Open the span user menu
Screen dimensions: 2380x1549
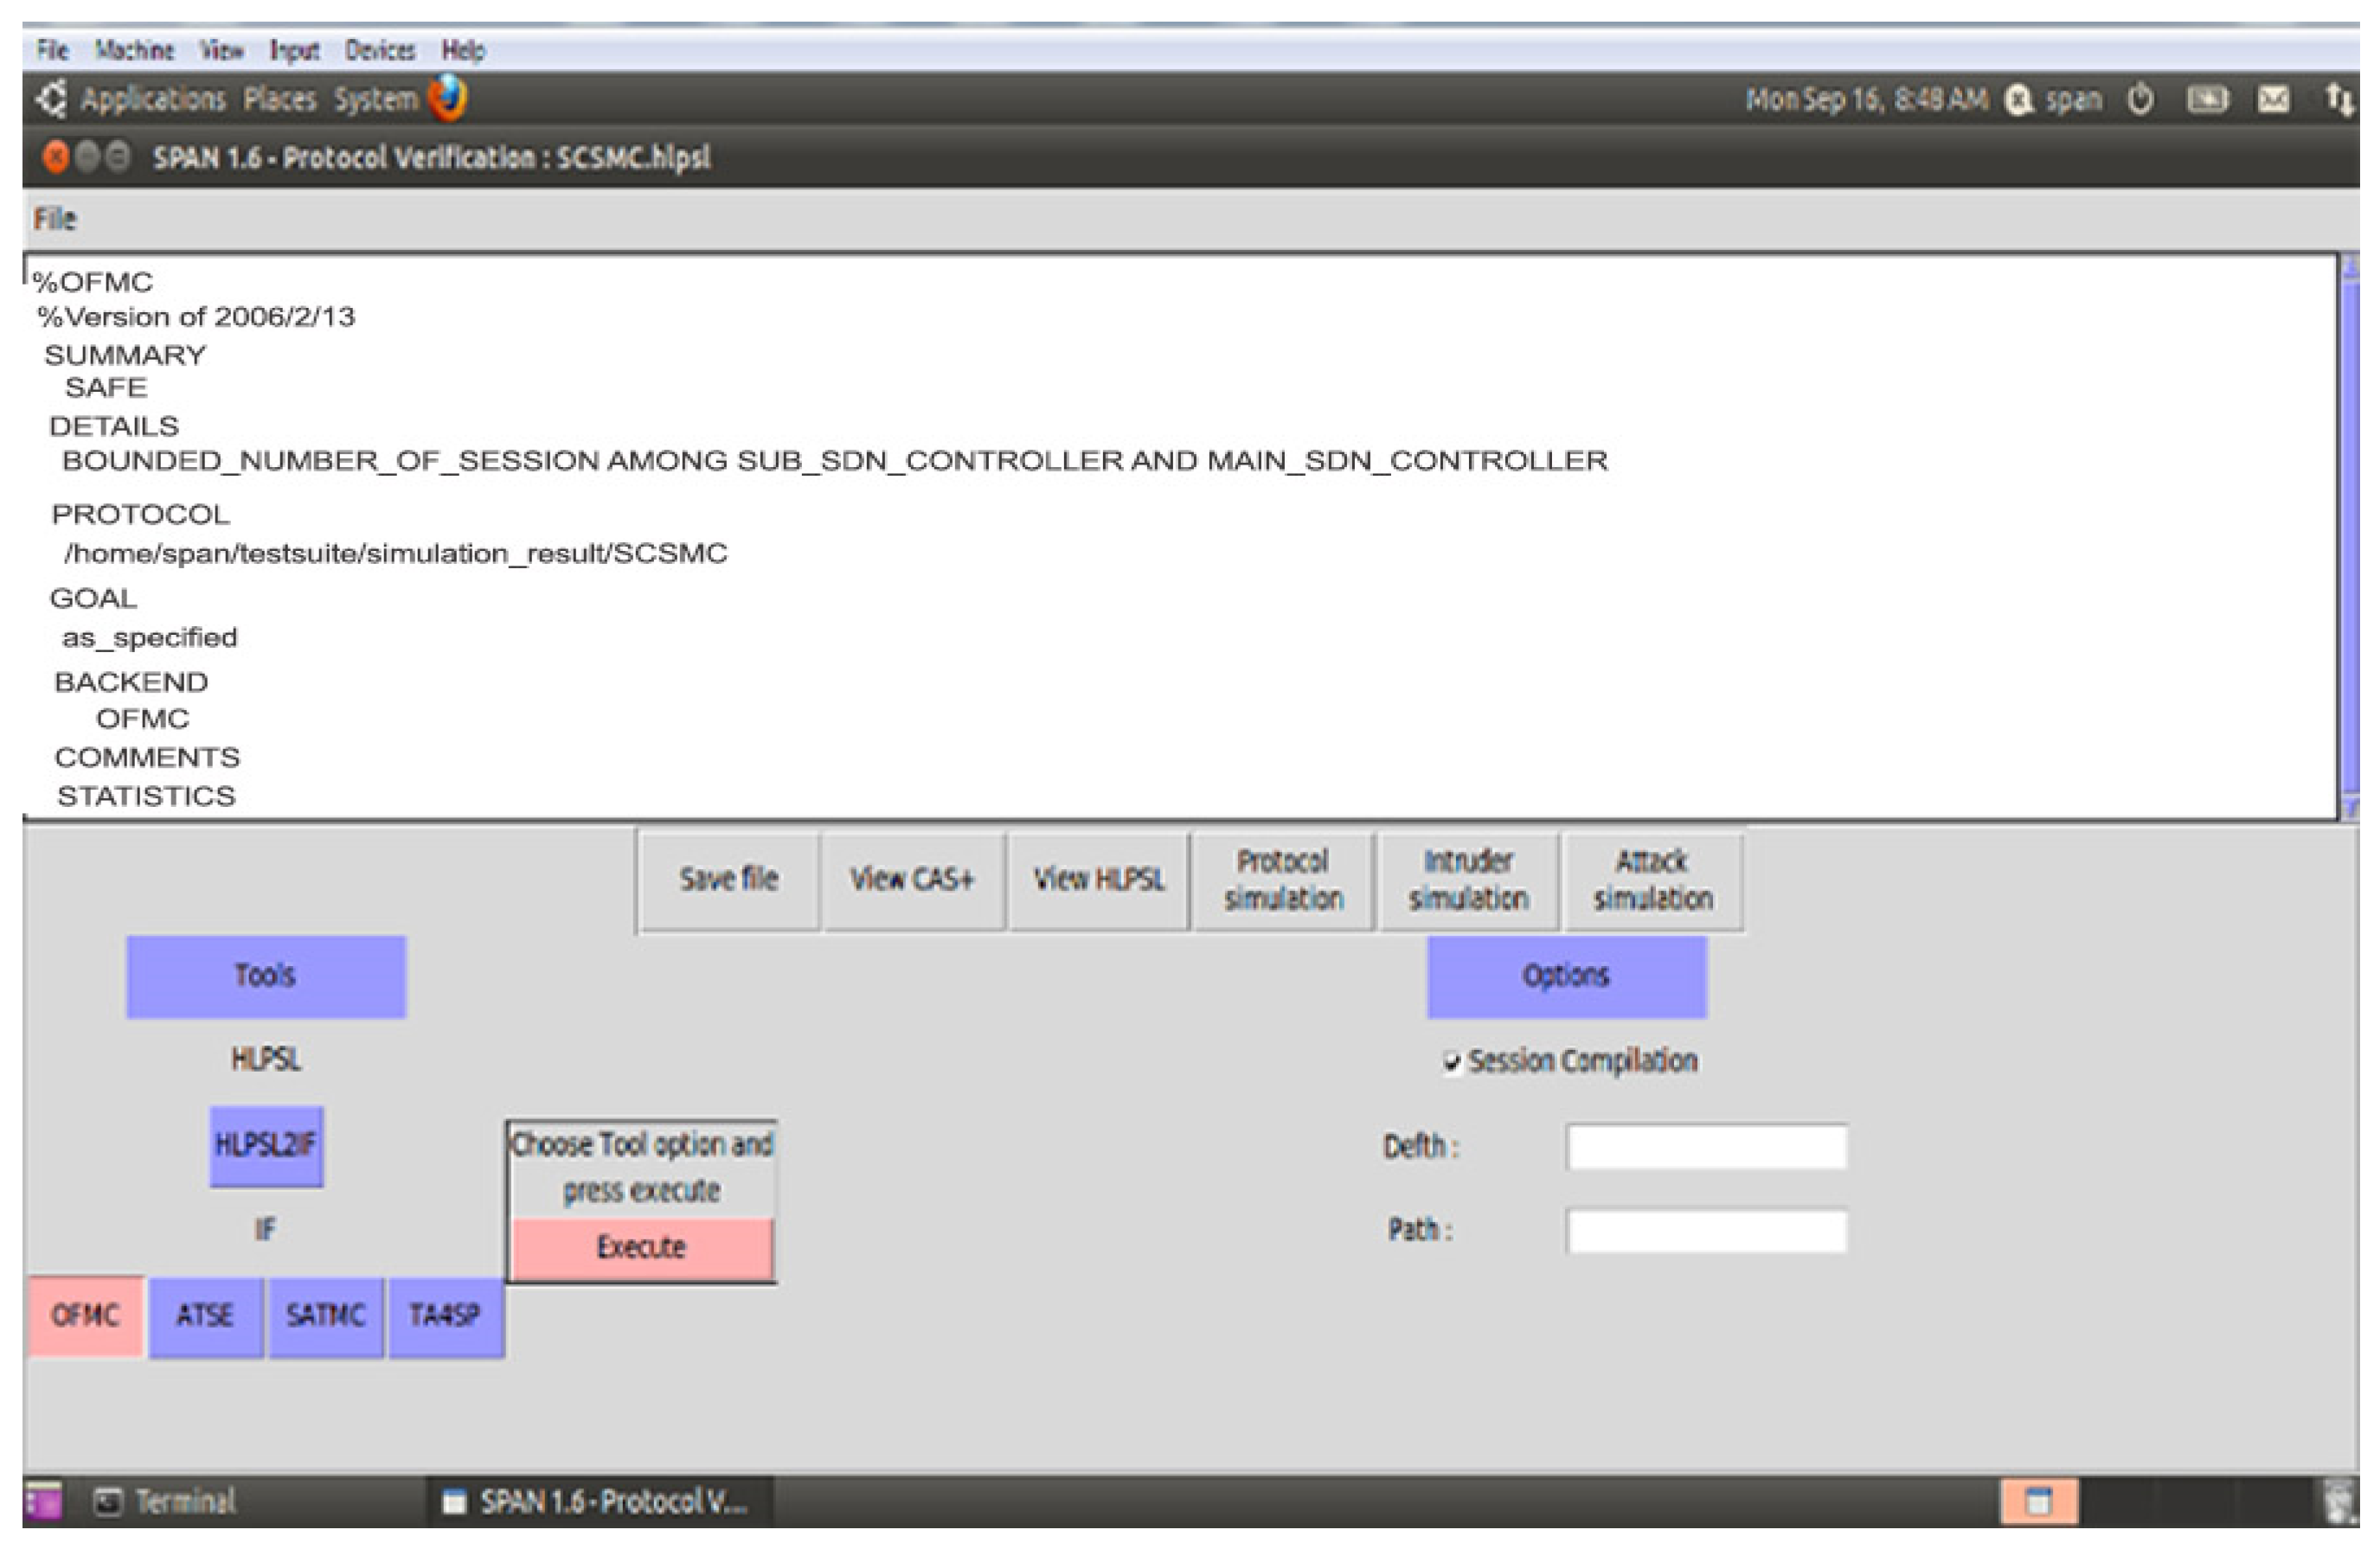[2072, 100]
